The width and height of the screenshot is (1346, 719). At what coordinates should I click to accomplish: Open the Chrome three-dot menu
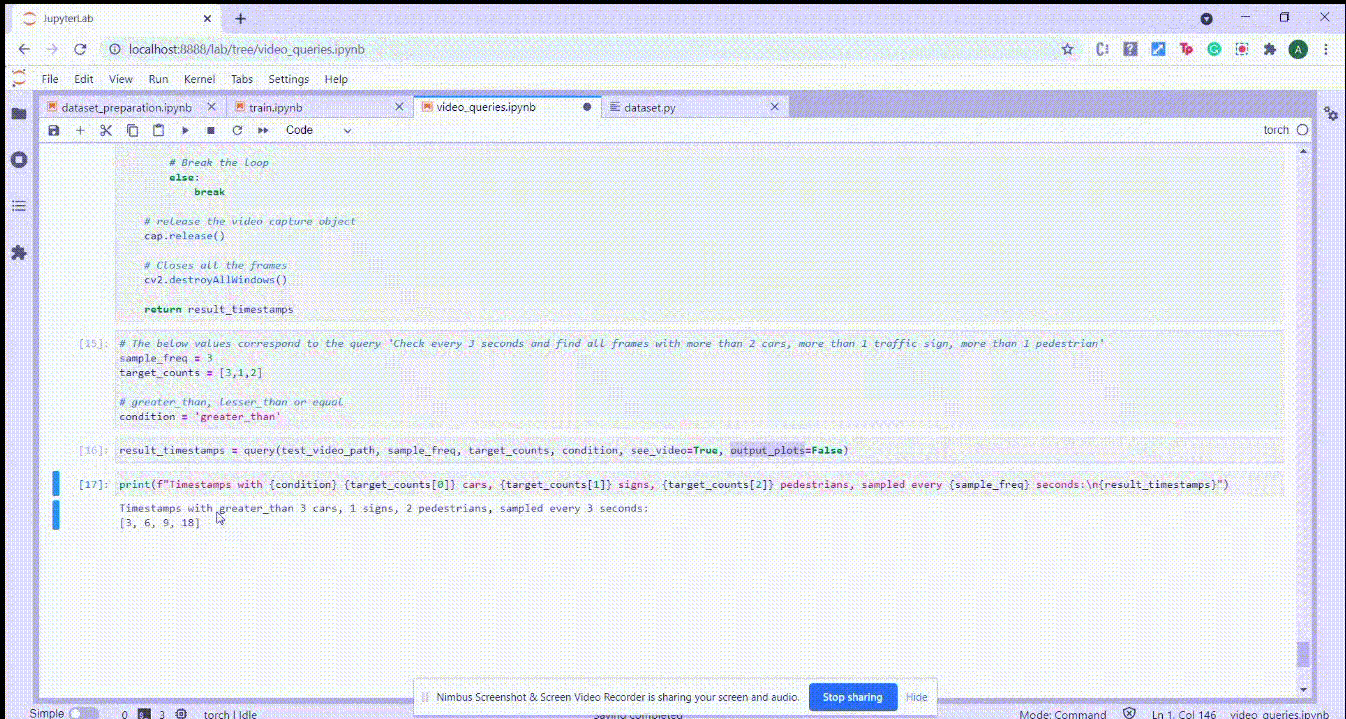(1326, 49)
